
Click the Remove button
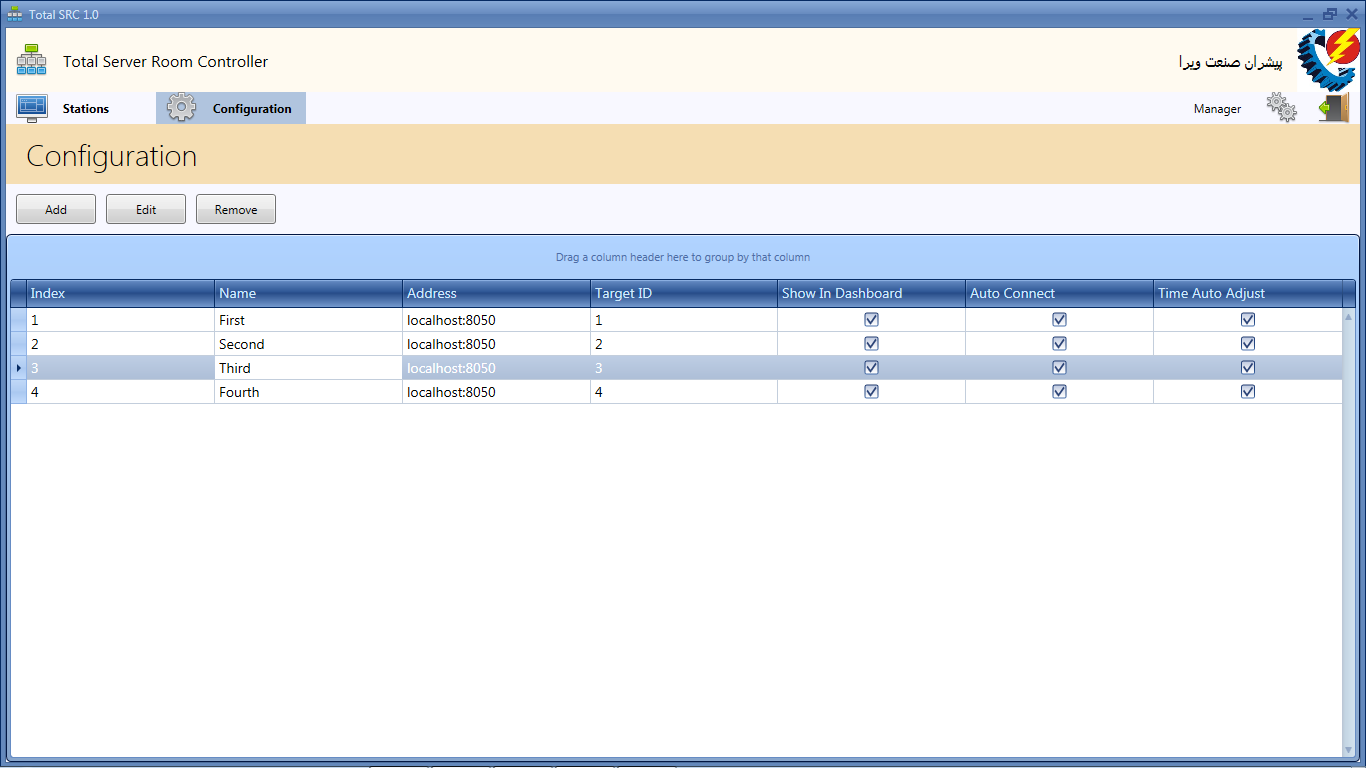click(236, 209)
